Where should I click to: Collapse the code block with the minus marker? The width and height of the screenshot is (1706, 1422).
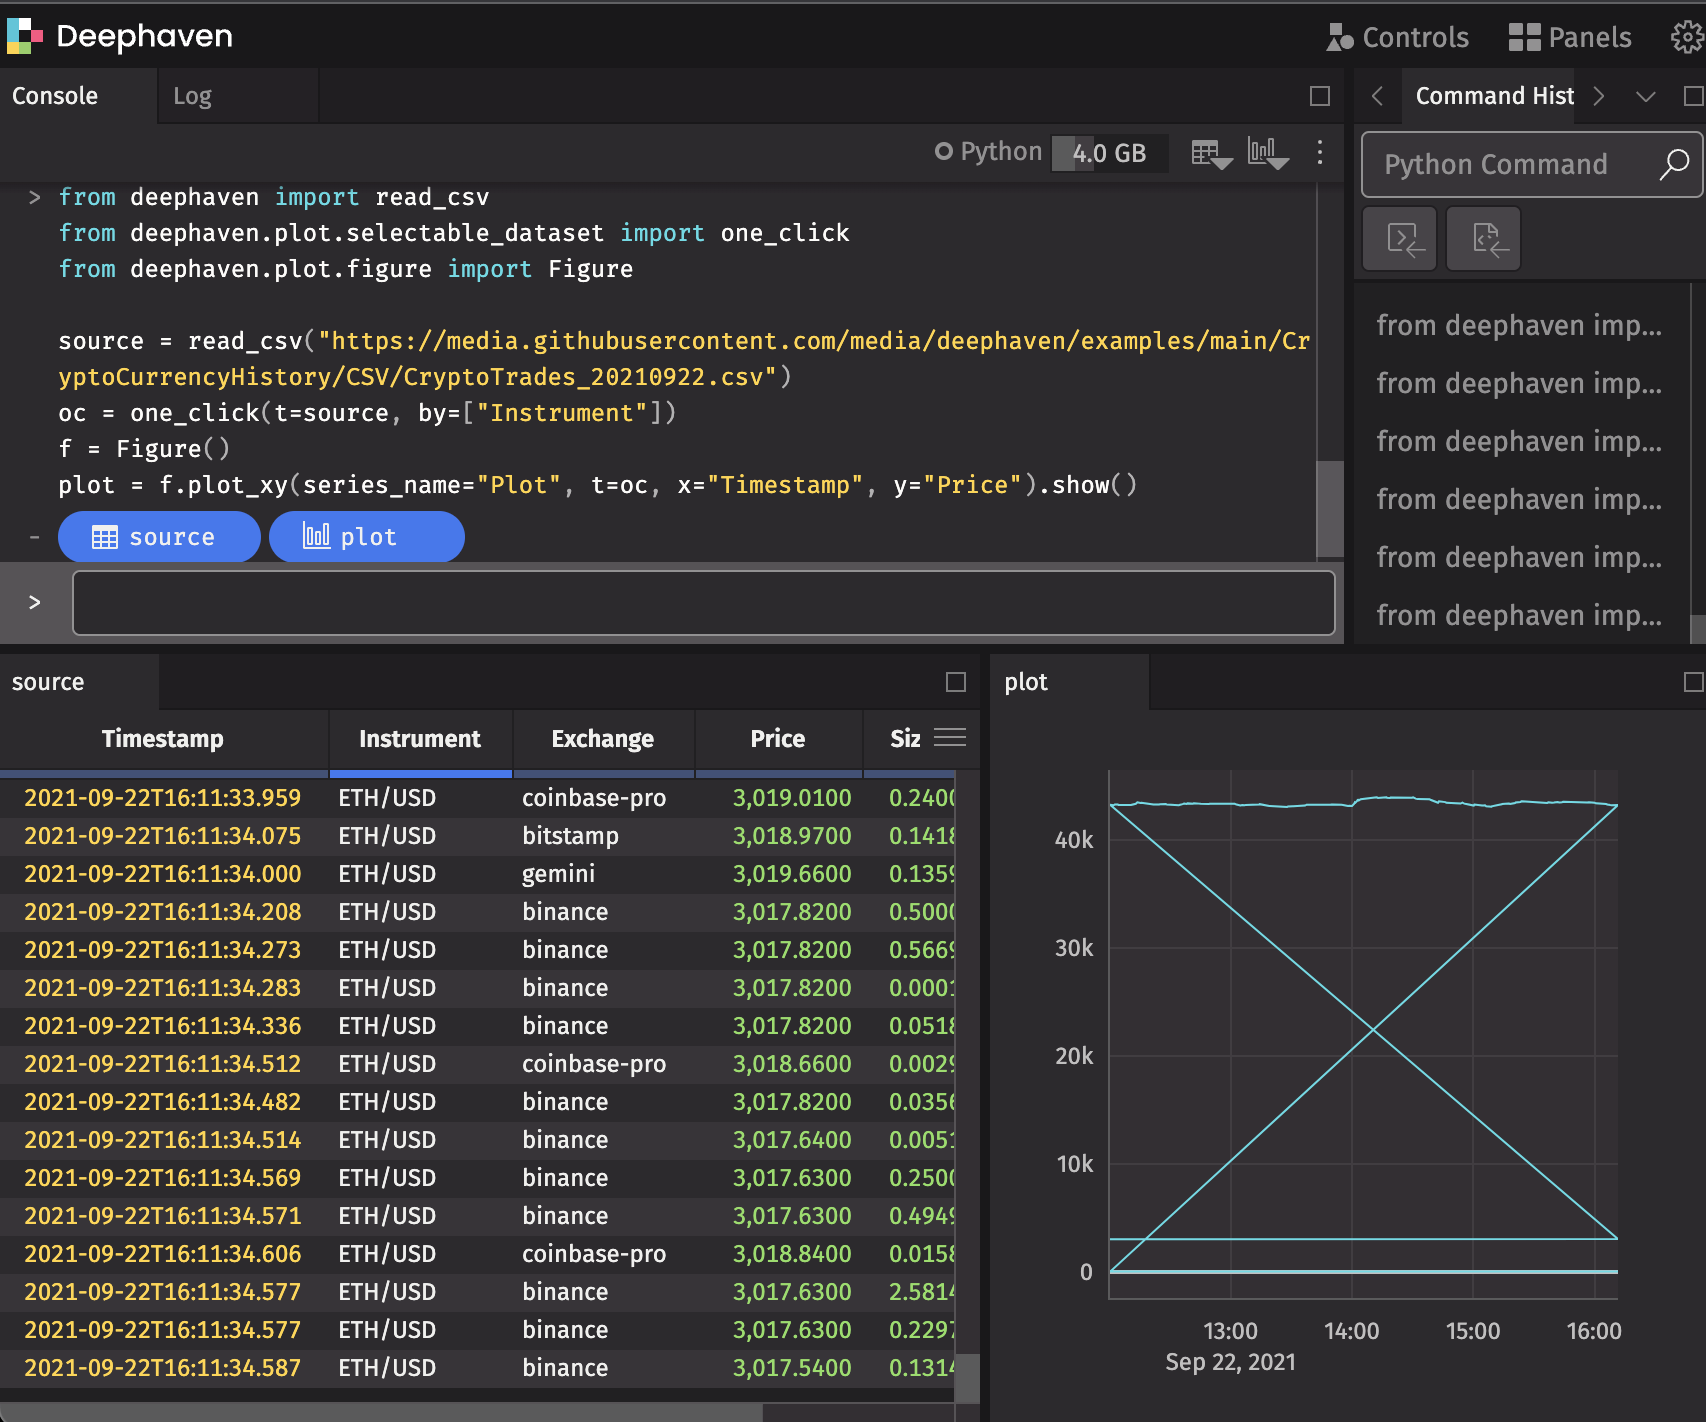click(x=34, y=537)
